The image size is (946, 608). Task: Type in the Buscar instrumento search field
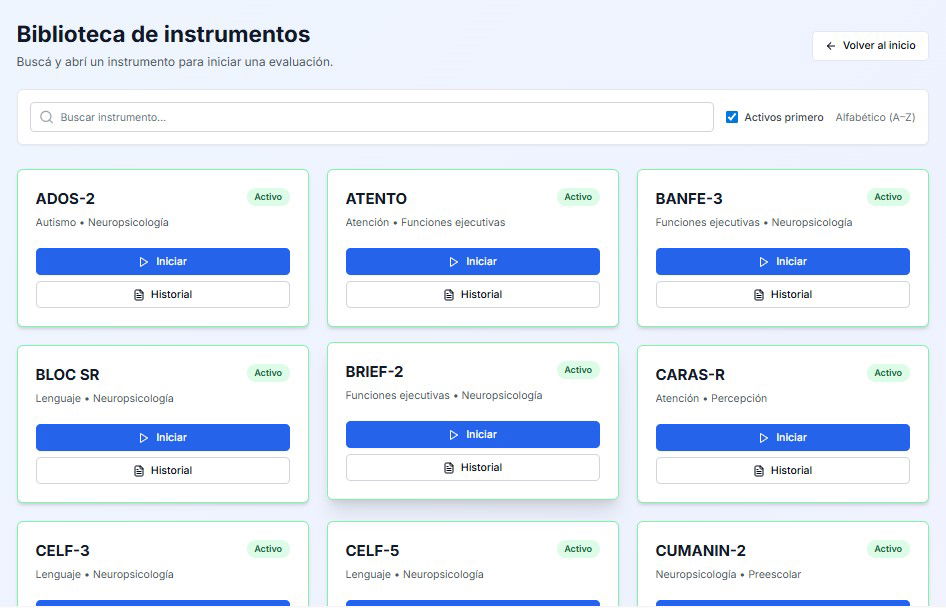380,117
